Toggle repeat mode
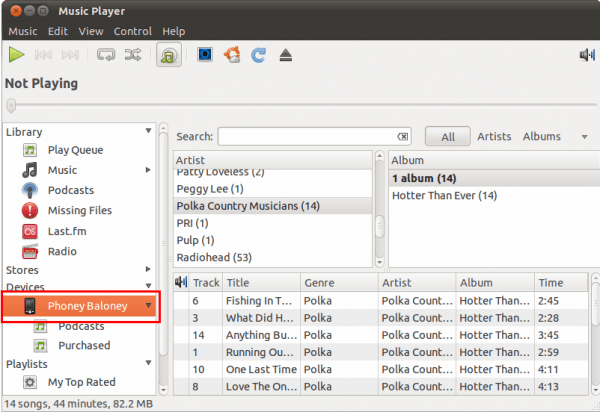The image size is (600, 412). coord(106,55)
